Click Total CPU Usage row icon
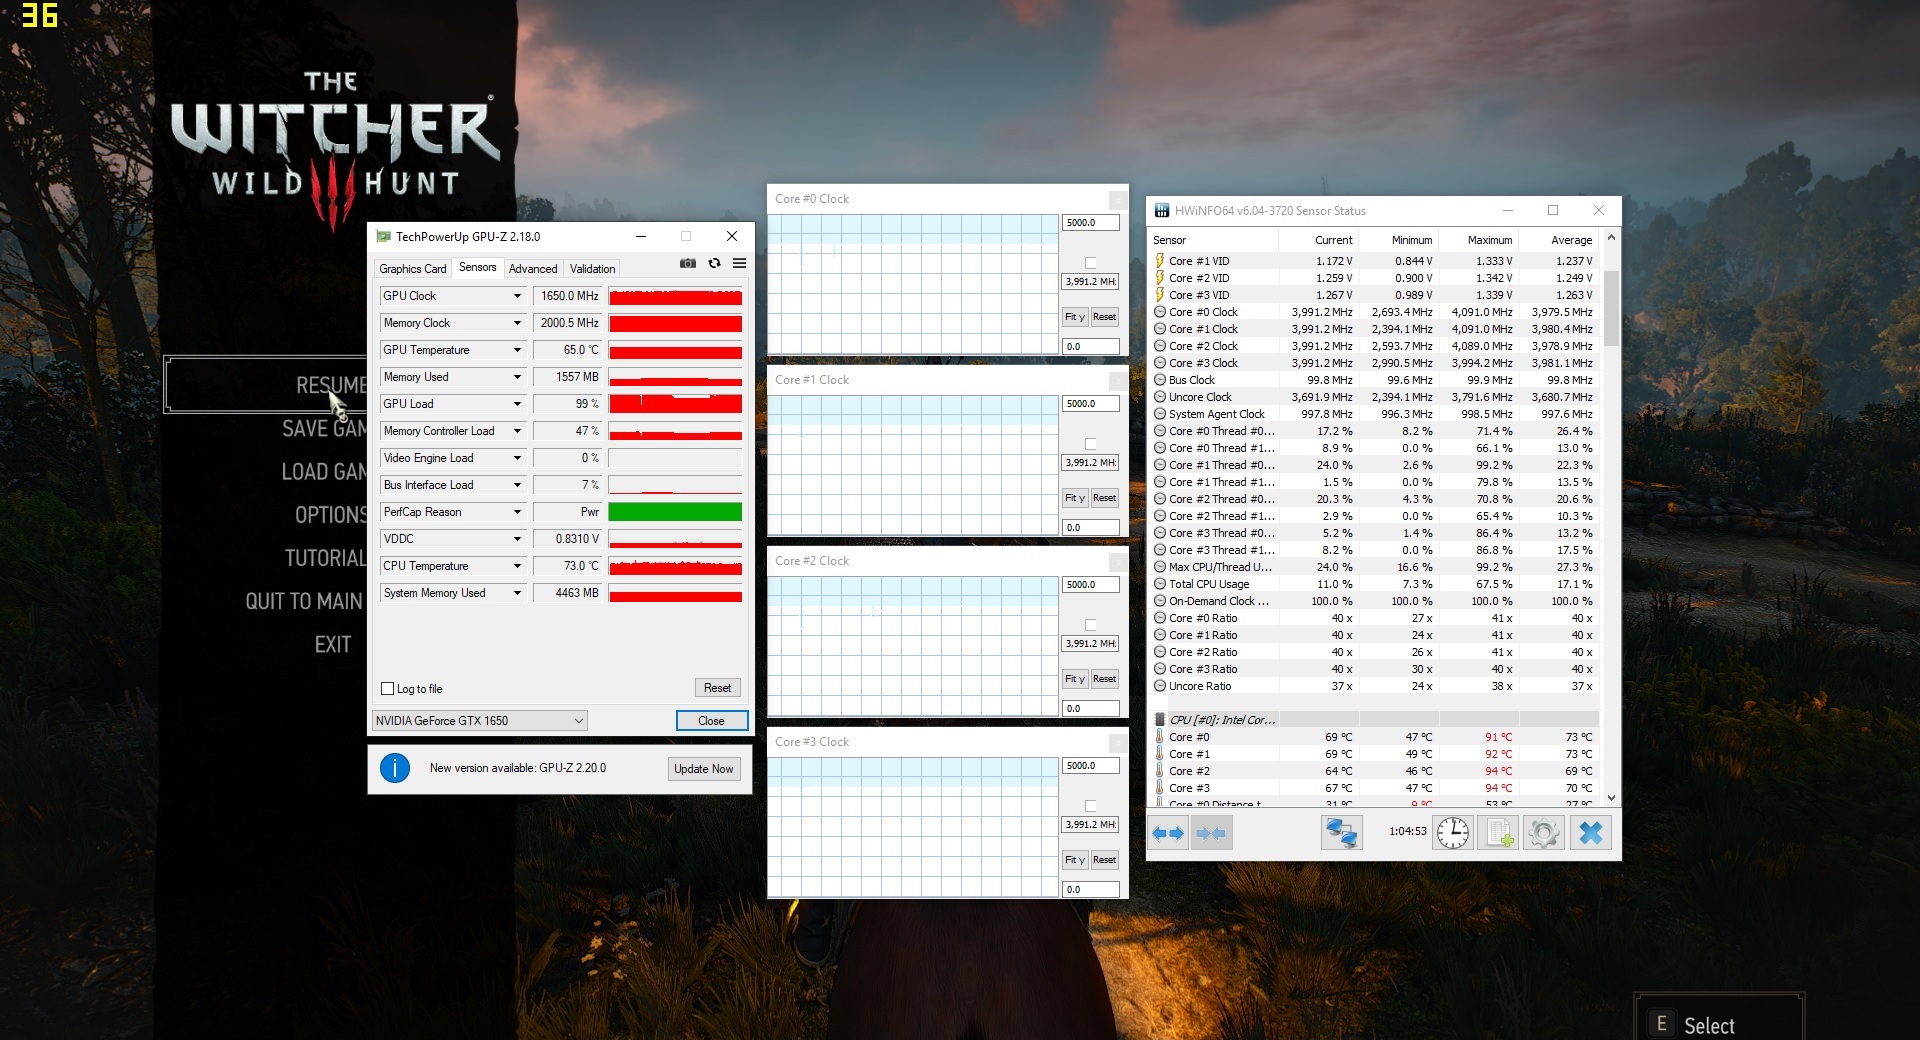 (x=1160, y=584)
